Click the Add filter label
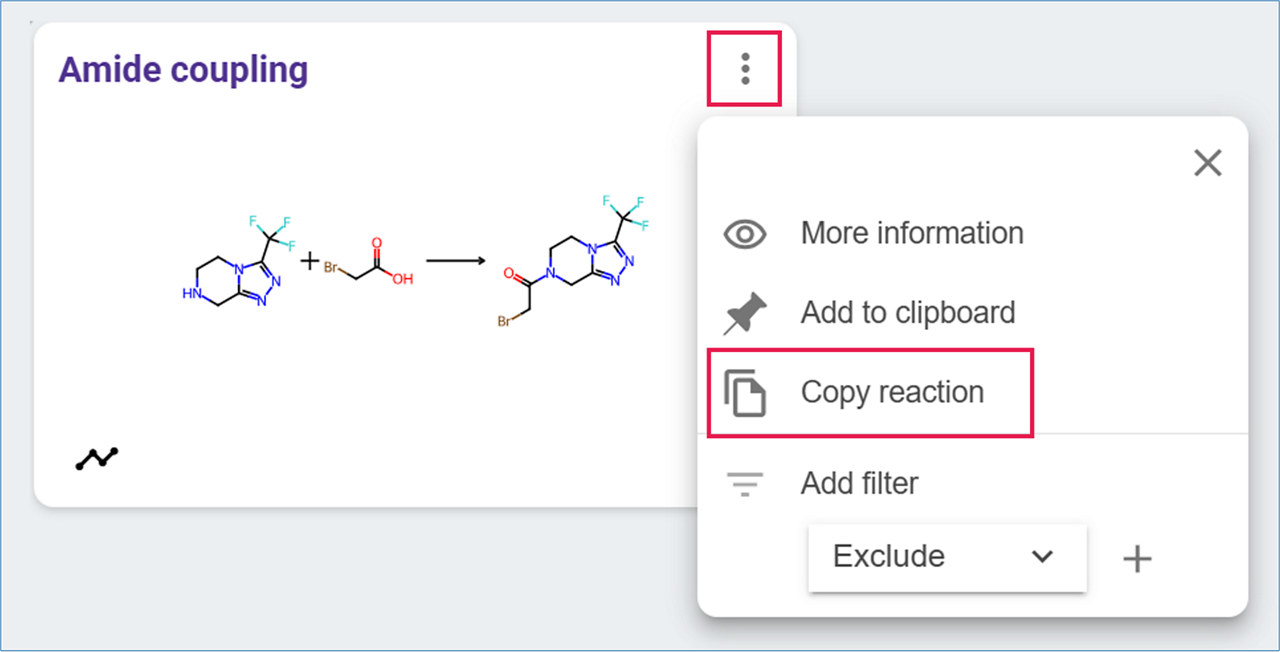The image size is (1280, 652). click(x=859, y=484)
